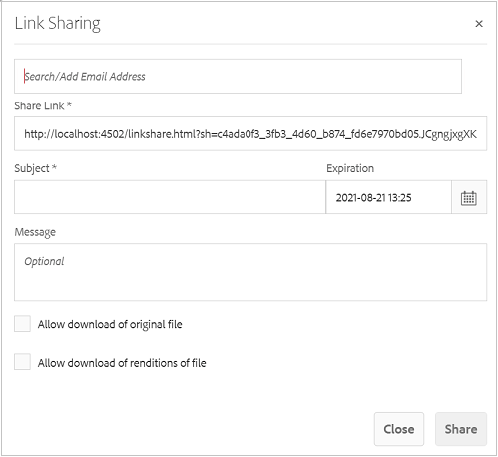
Task: Click the 'Share Link *' field label
Action: click(43, 106)
